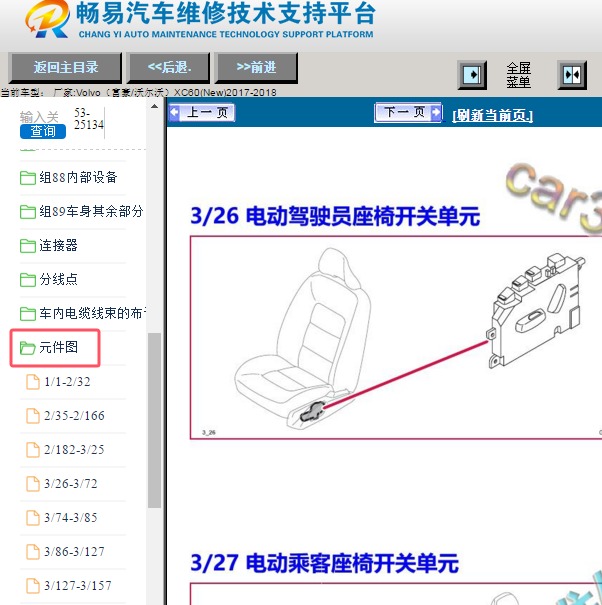Click heading 3/27 电动乘客座椅开关单元
The height and width of the screenshot is (605, 602).
click(x=325, y=563)
